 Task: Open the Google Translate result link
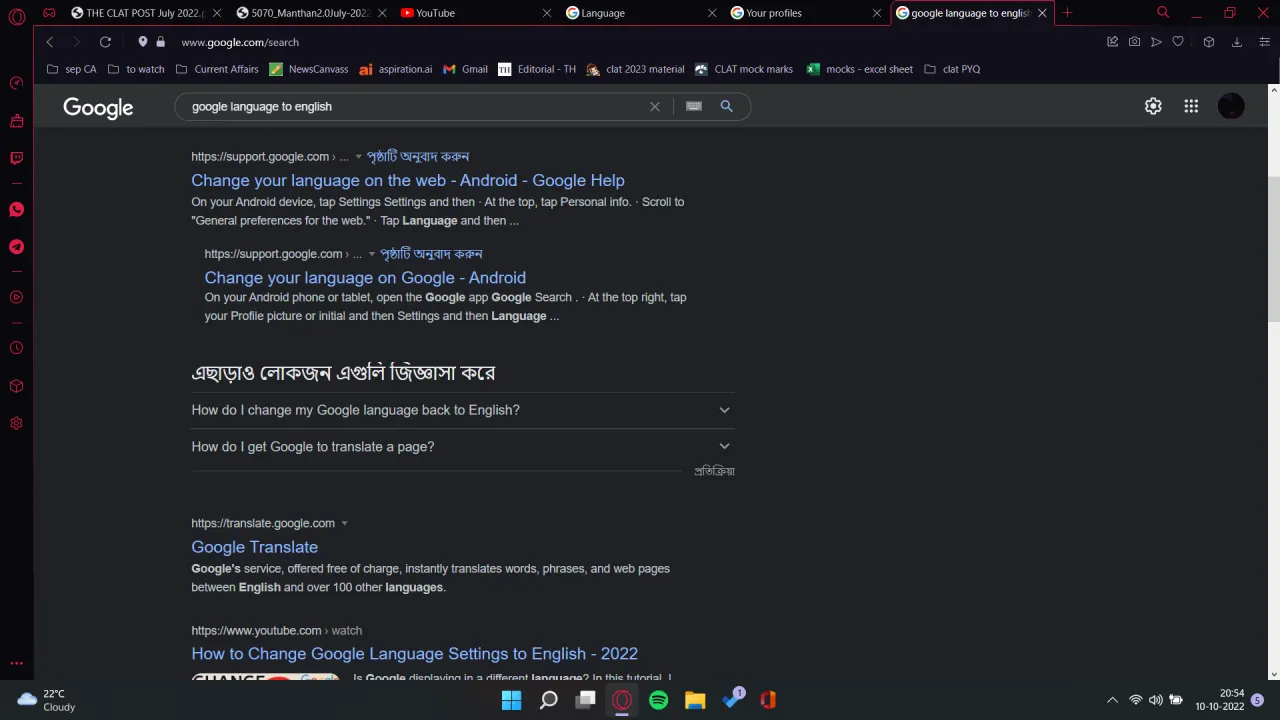[254, 547]
